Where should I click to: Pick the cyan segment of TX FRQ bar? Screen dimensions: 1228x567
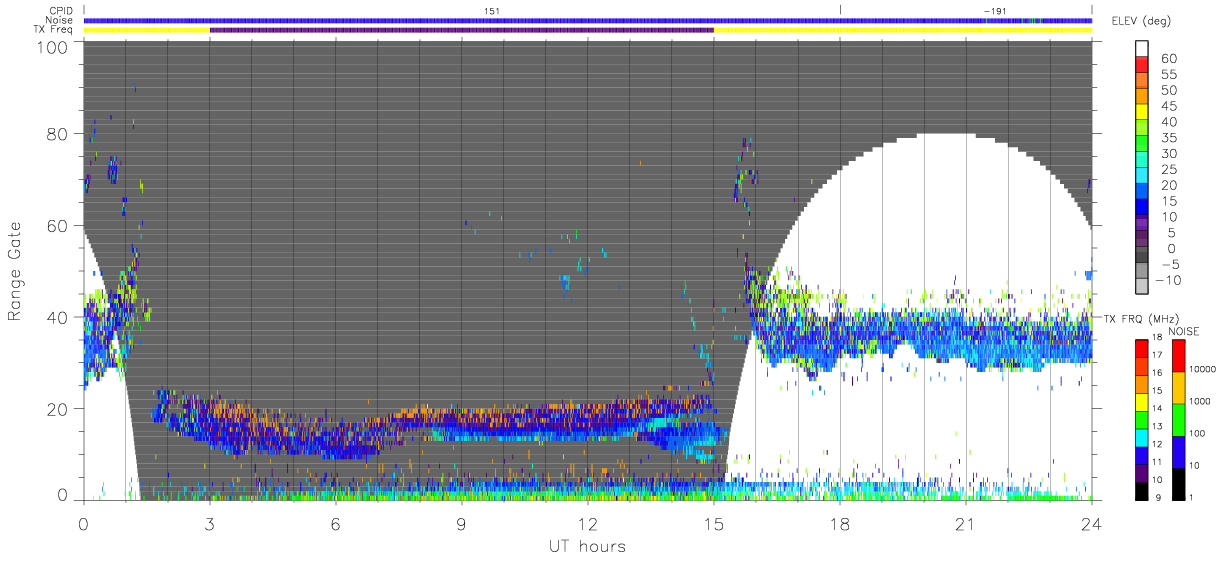[1142, 436]
